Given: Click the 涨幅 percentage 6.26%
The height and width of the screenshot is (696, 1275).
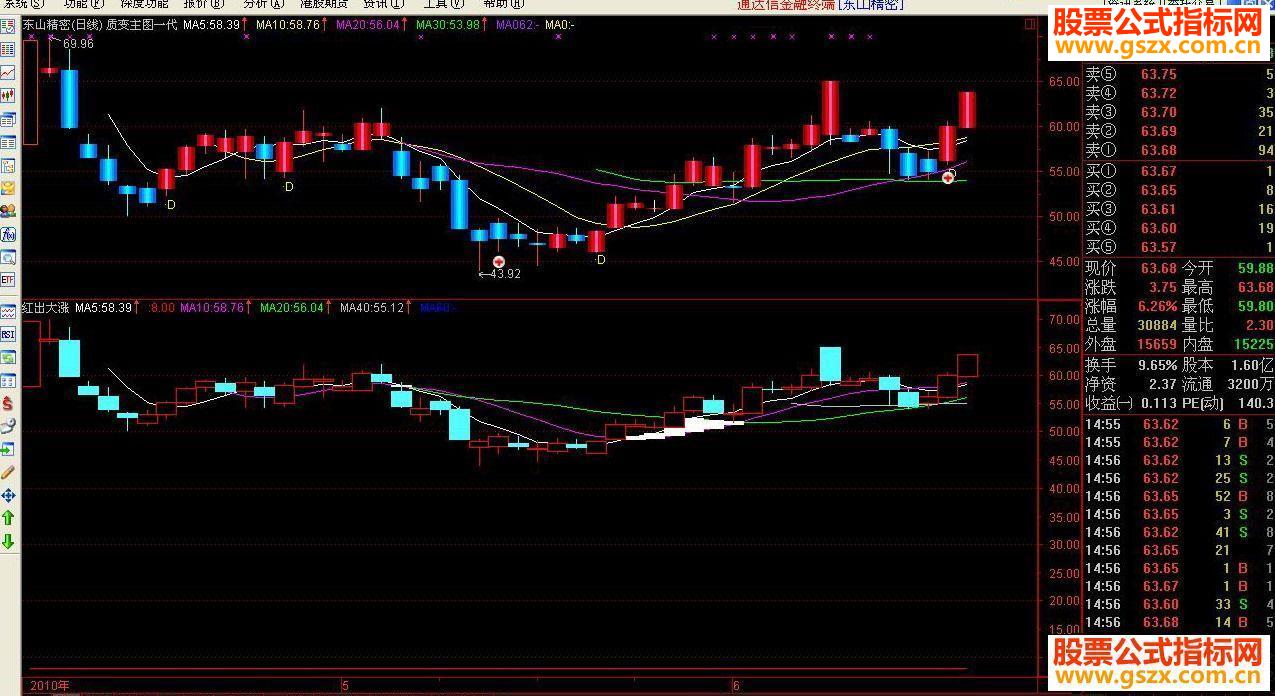Looking at the screenshot, I should coord(1158,306).
